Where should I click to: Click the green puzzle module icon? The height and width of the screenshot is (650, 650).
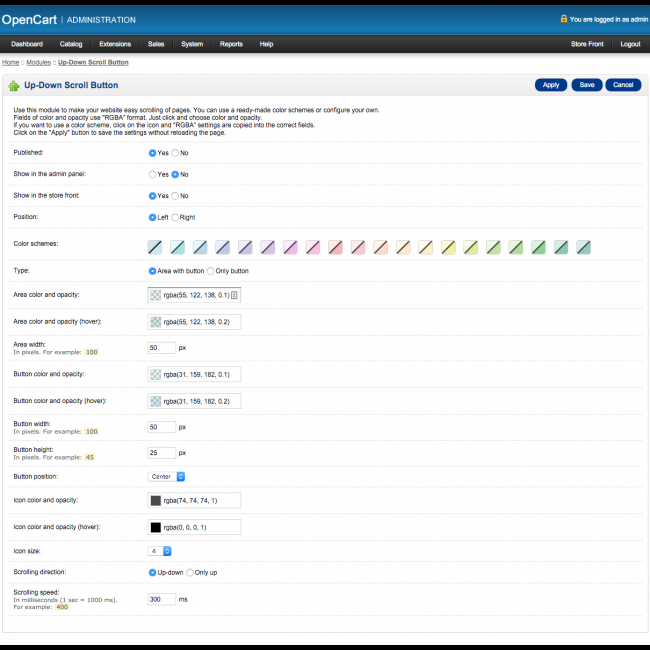point(14,86)
